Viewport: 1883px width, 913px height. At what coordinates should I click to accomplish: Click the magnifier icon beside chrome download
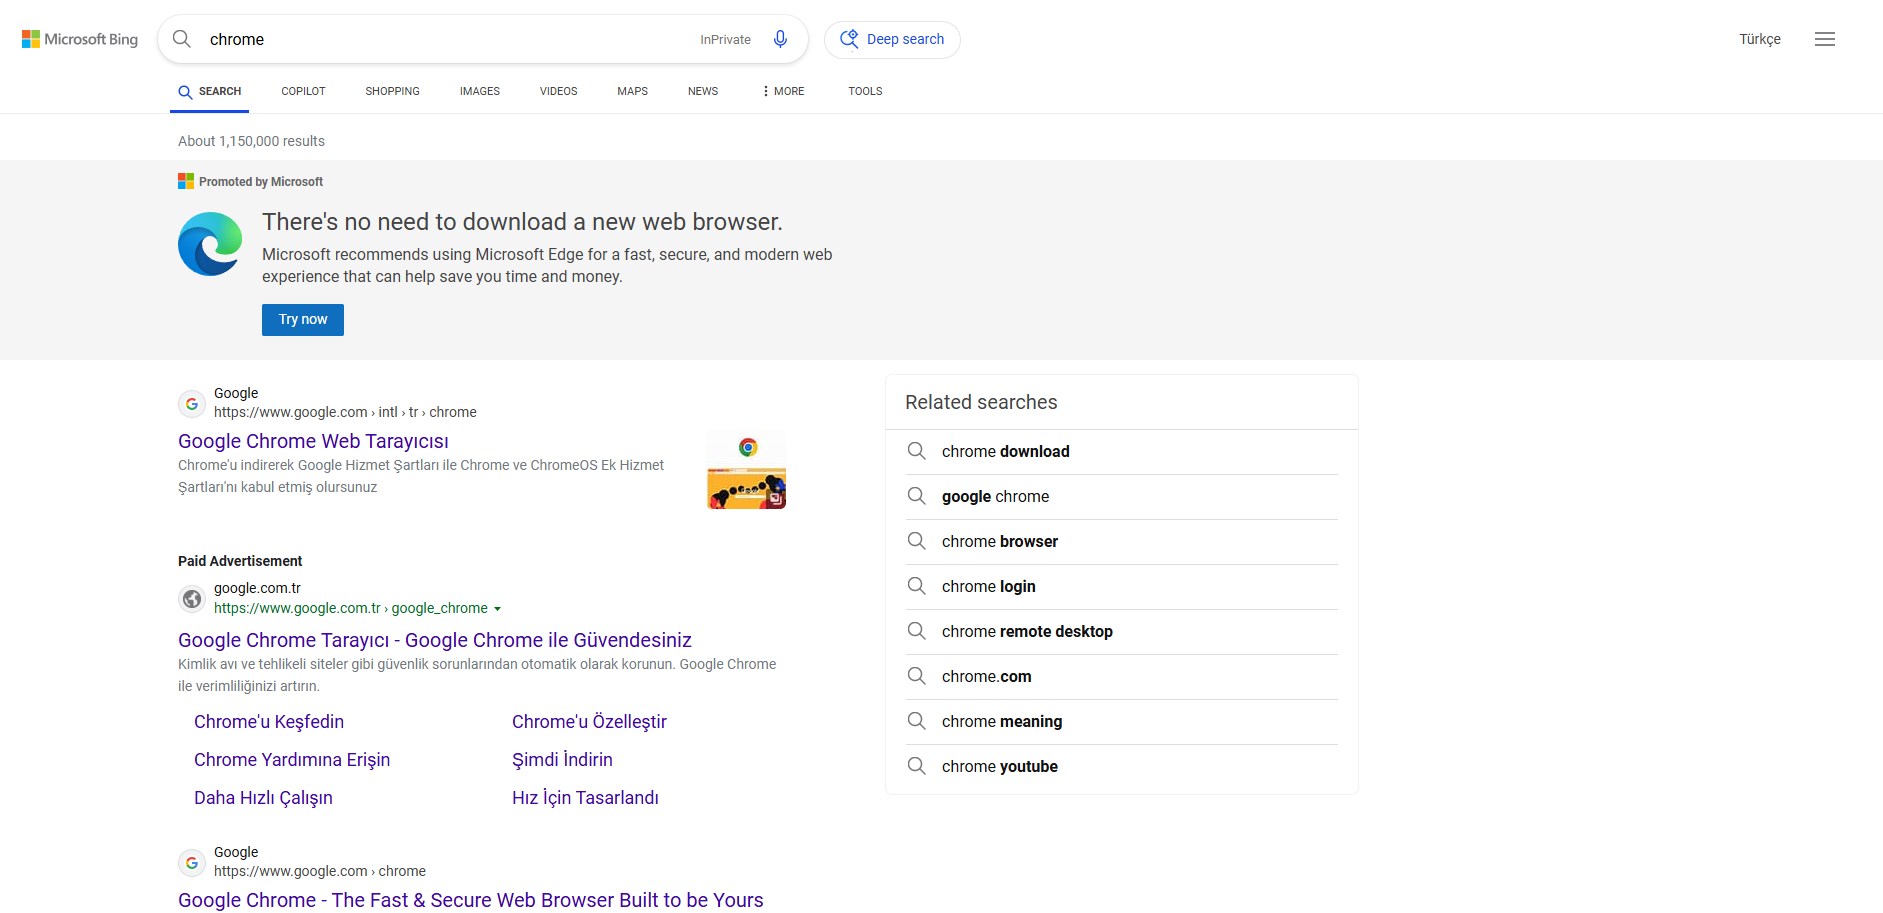pyautogui.click(x=916, y=451)
